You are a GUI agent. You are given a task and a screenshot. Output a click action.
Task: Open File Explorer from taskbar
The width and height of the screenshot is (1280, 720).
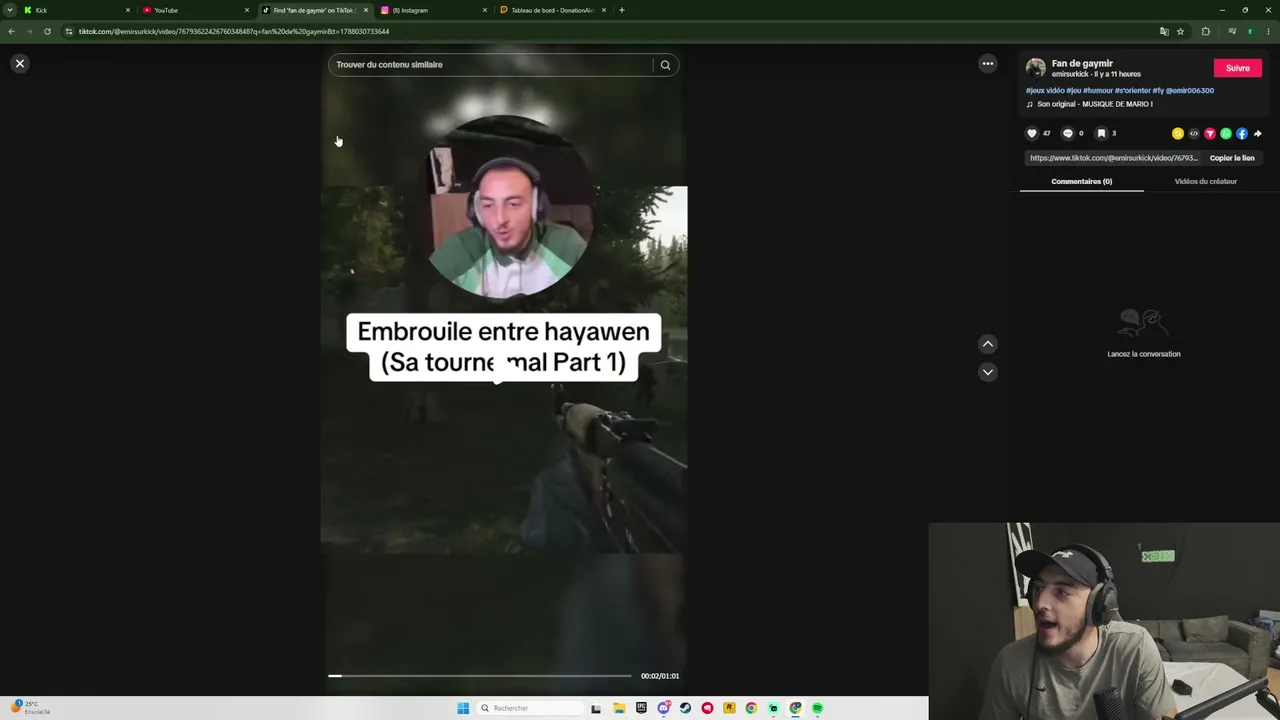pos(619,708)
